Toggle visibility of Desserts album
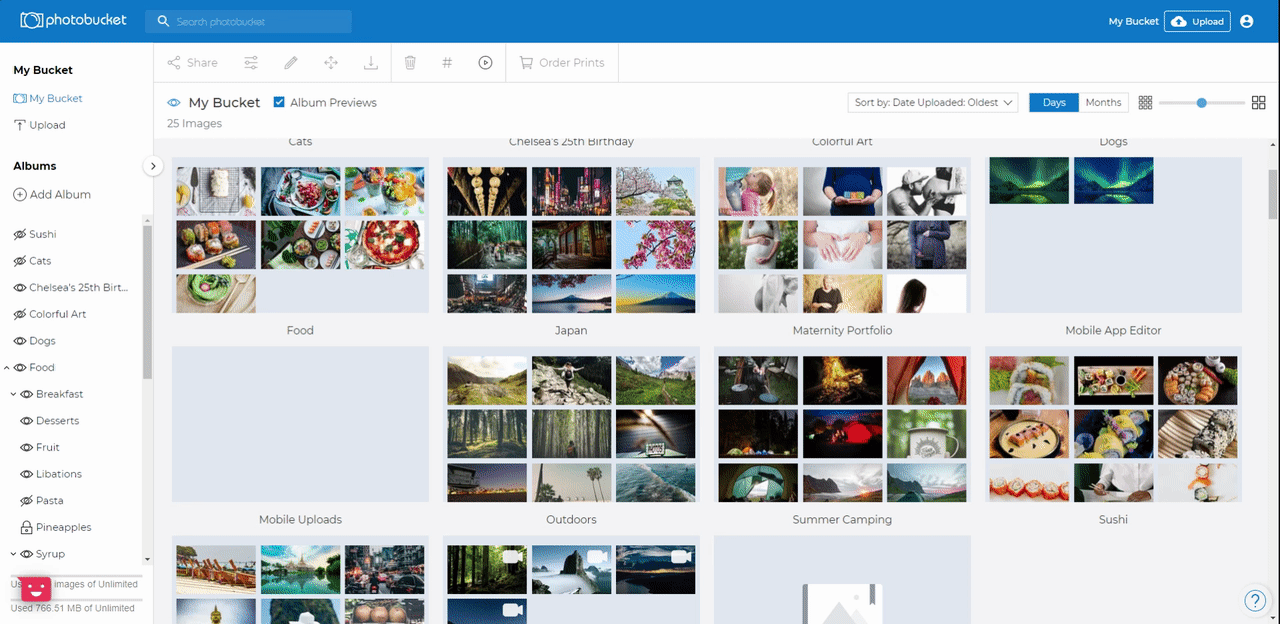Image resolution: width=1280 pixels, height=624 pixels. (x=27, y=421)
